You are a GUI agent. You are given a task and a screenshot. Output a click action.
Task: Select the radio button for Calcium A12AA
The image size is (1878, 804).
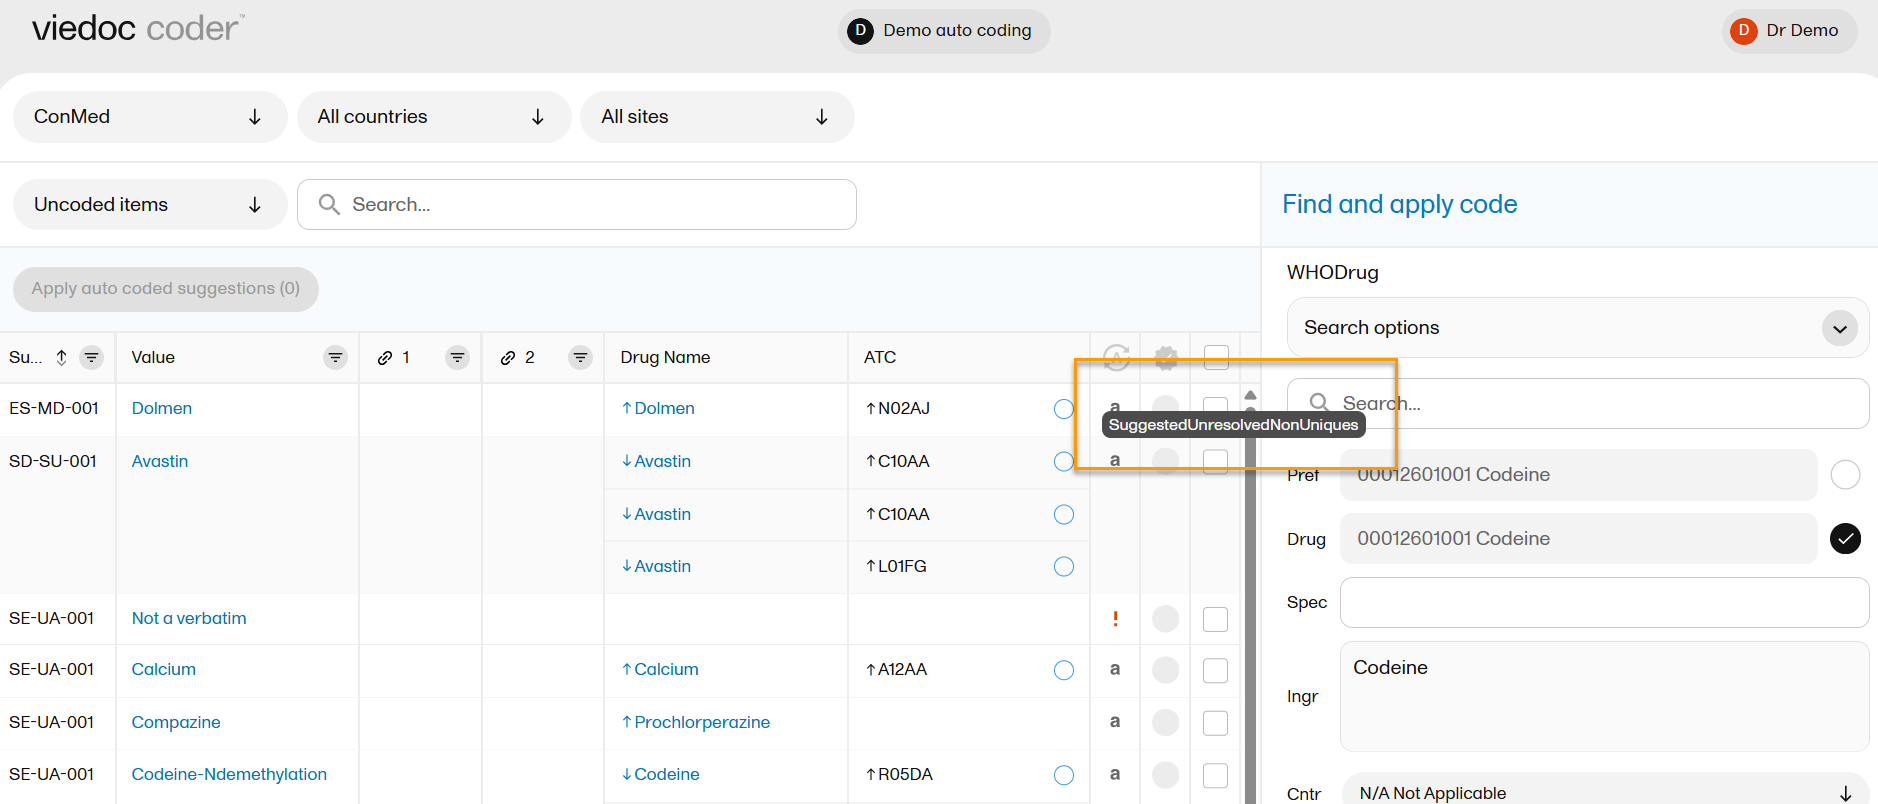point(1064,670)
